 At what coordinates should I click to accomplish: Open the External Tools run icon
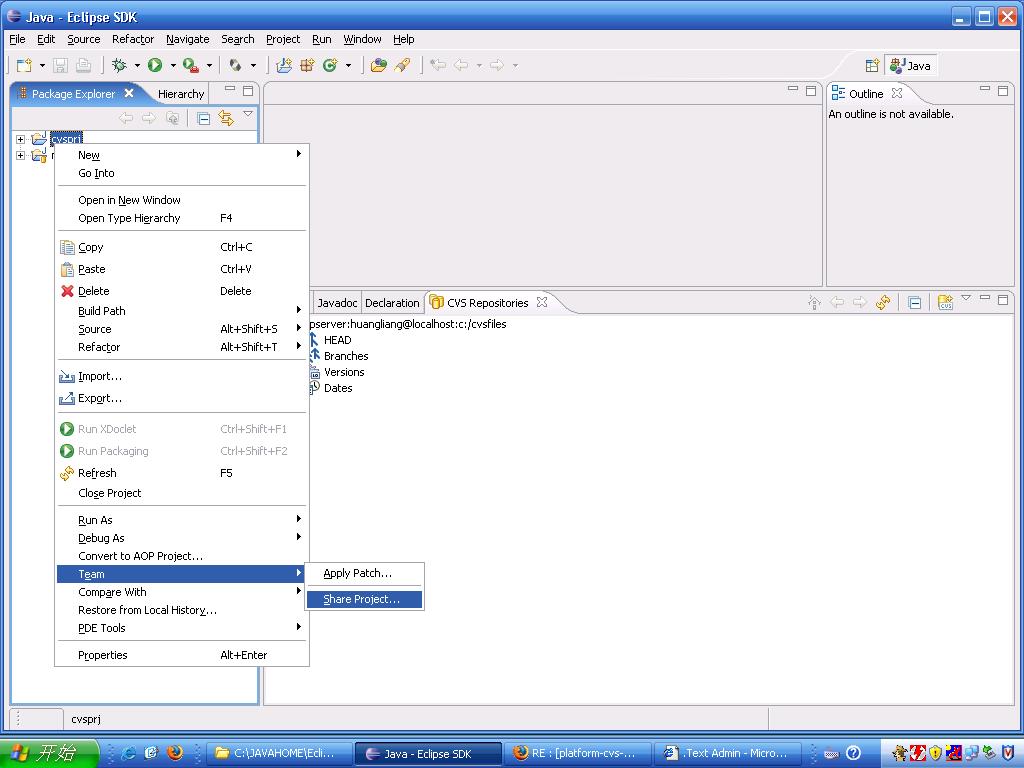191,65
